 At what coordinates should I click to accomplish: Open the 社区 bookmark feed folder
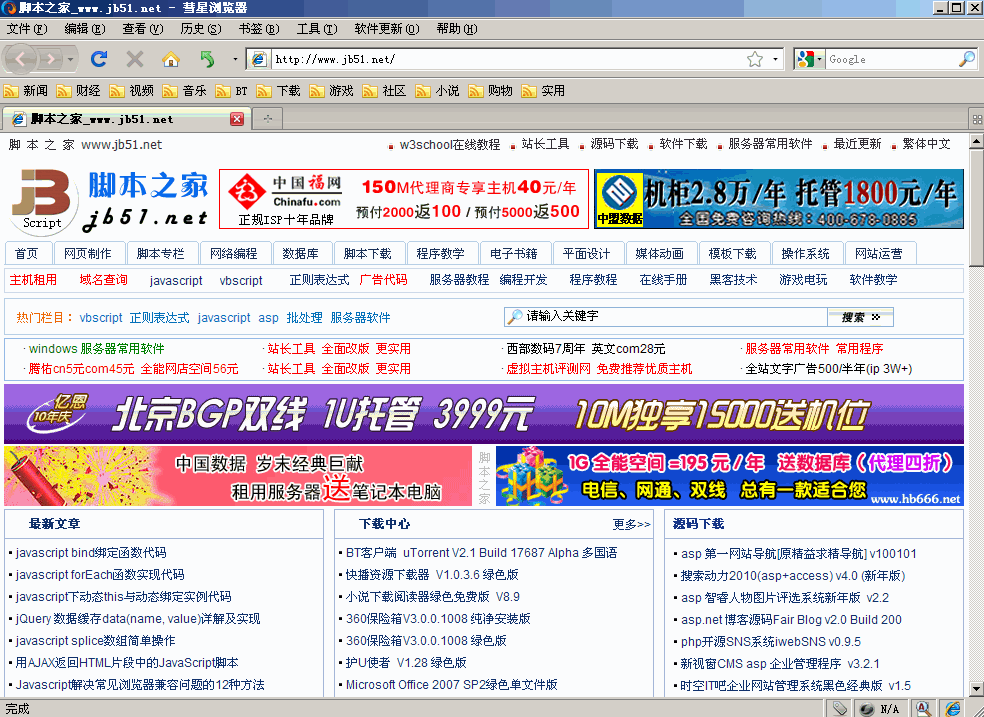384,91
